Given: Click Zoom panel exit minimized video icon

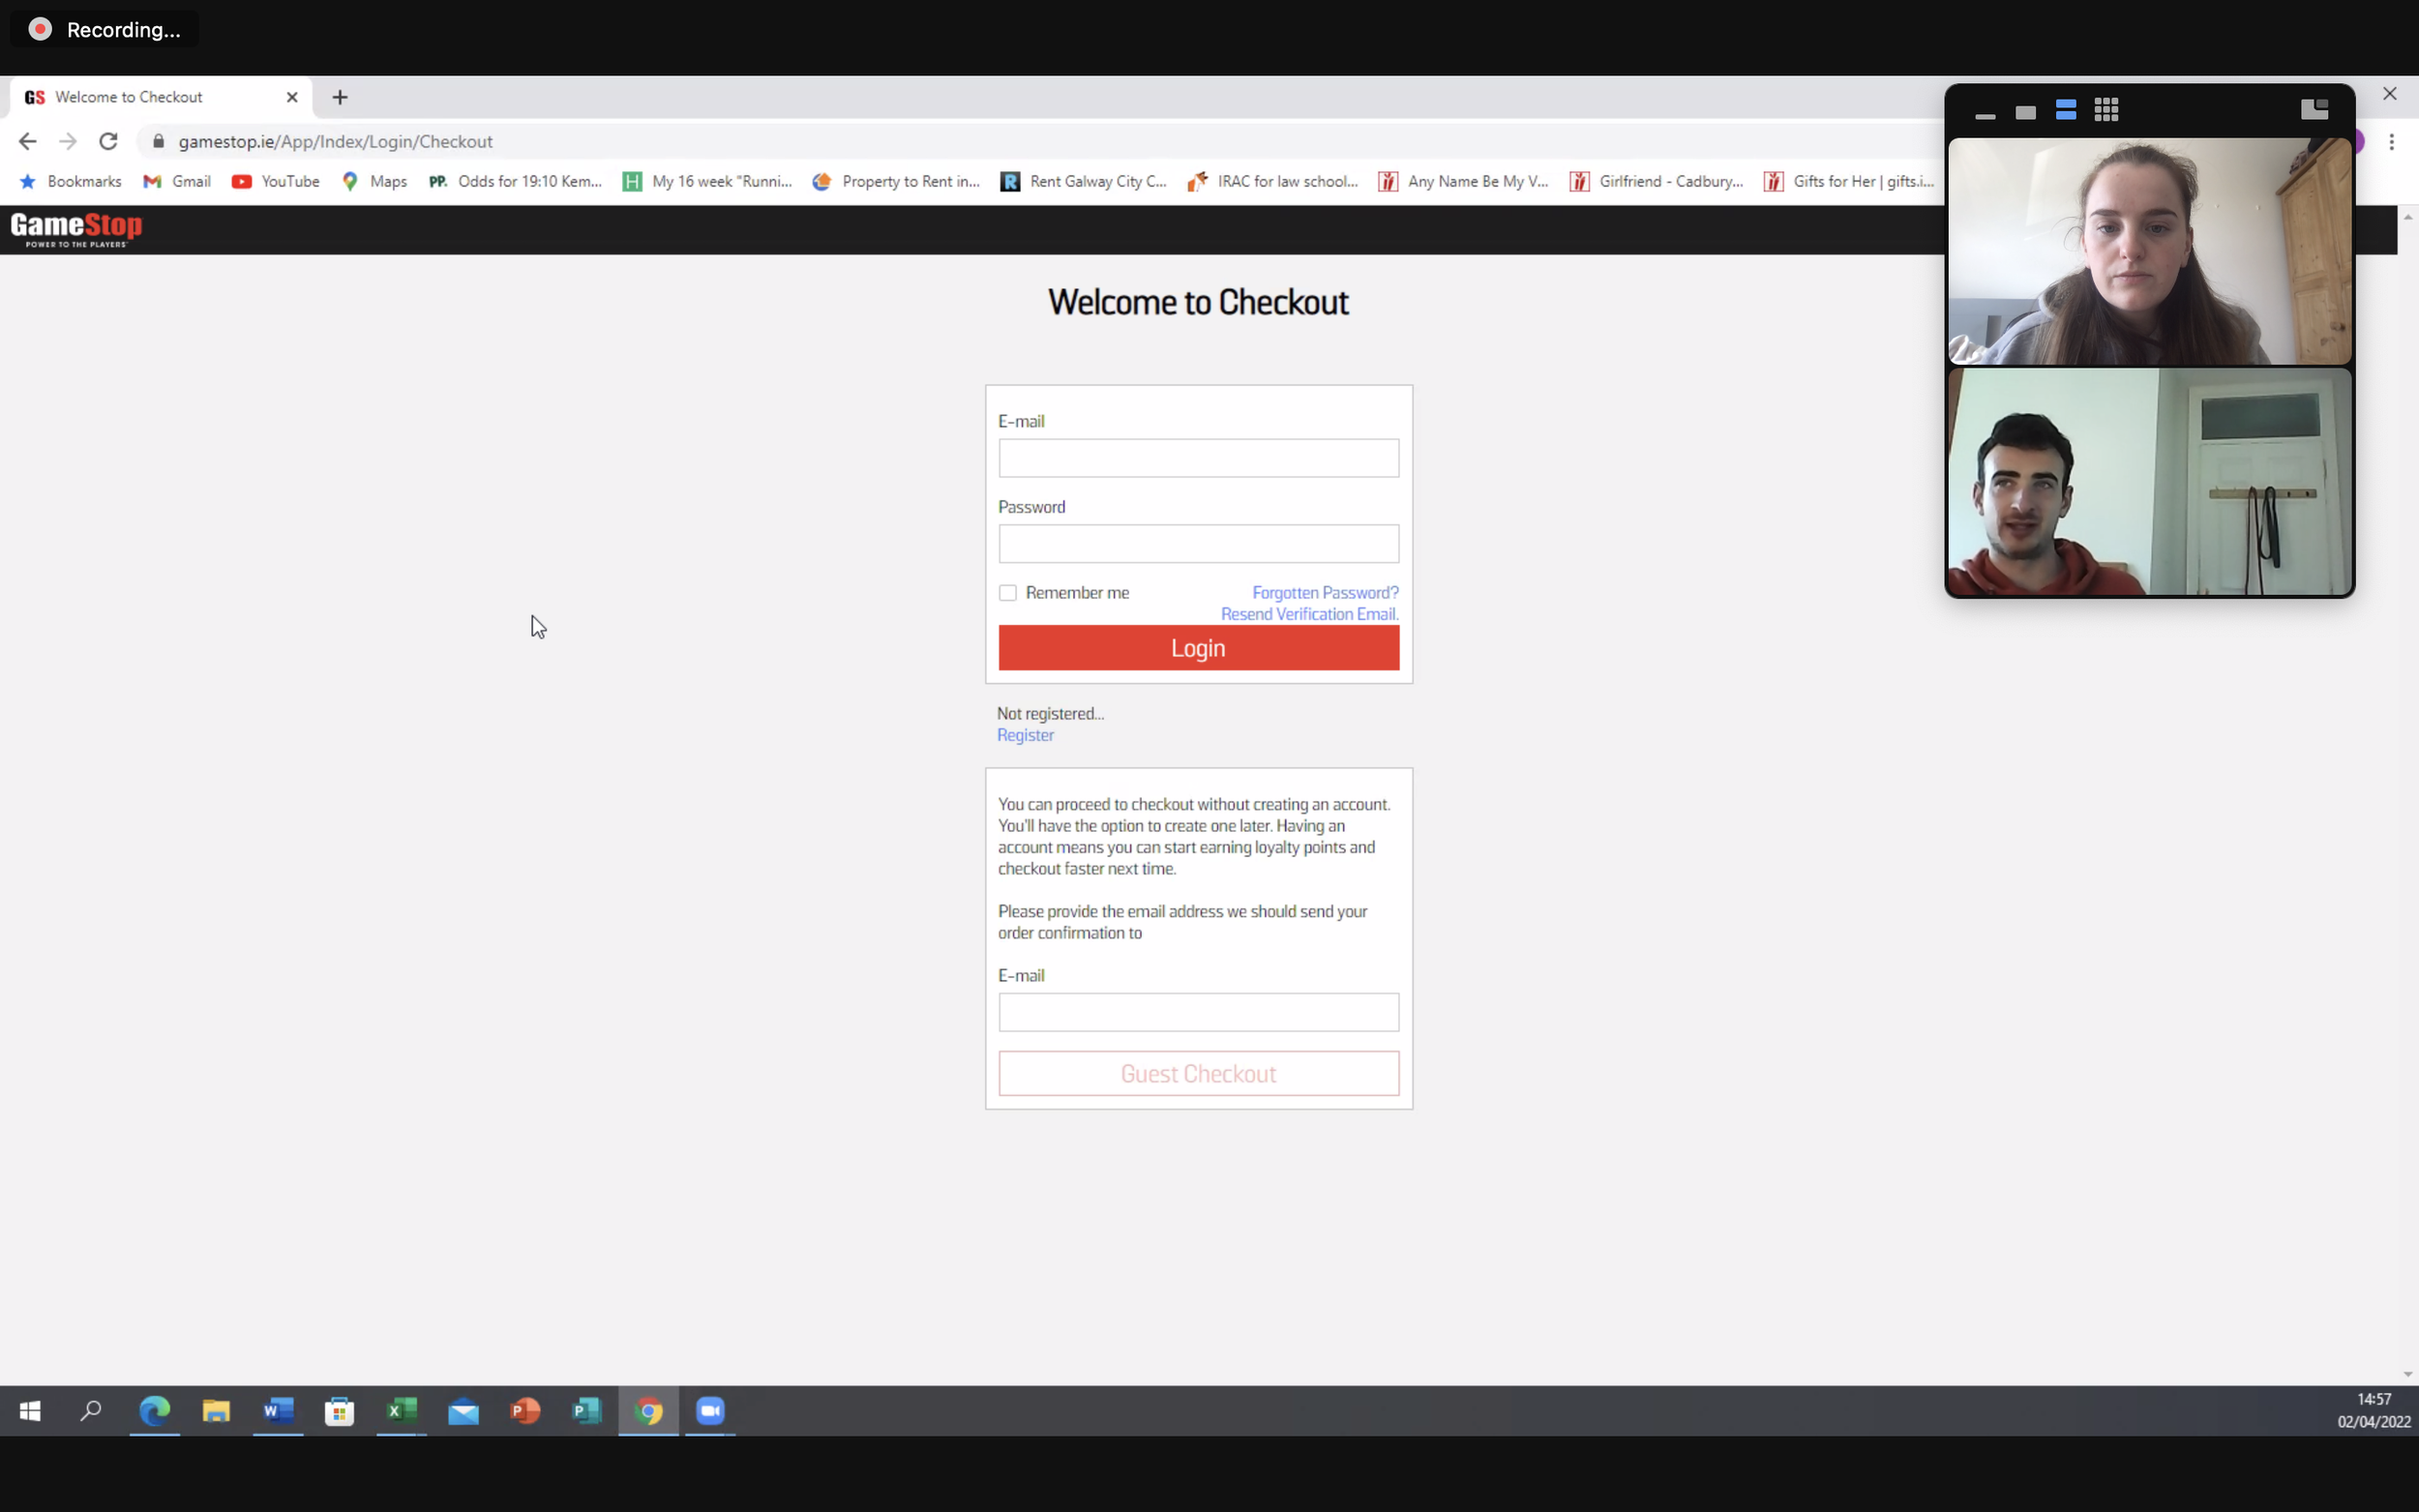Looking at the screenshot, I should coord(2314,109).
